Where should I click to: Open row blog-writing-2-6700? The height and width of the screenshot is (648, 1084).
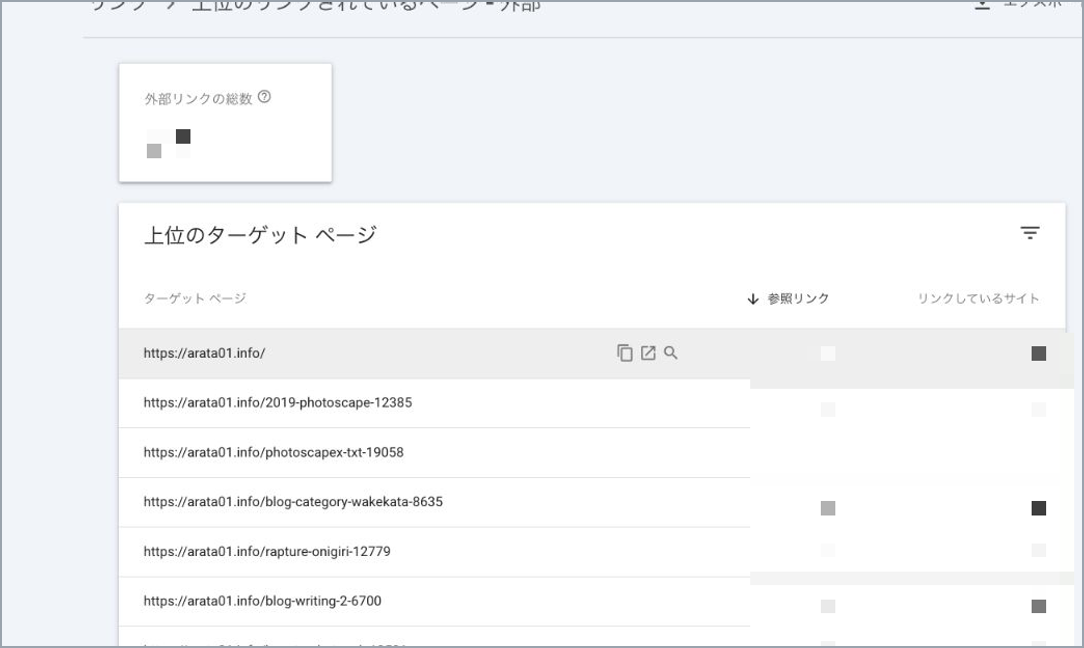tap(592, 602)
